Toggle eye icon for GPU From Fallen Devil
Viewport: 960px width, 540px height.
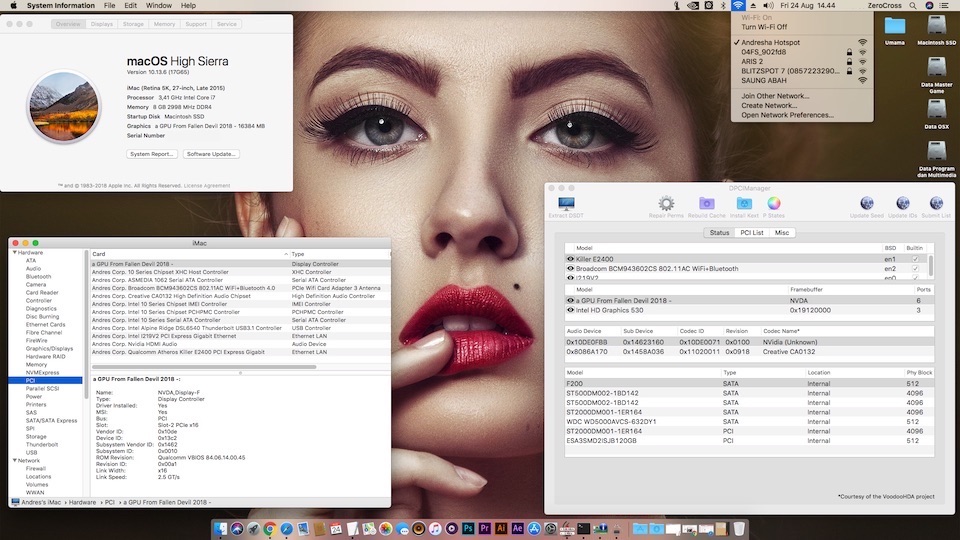[571, 301]
